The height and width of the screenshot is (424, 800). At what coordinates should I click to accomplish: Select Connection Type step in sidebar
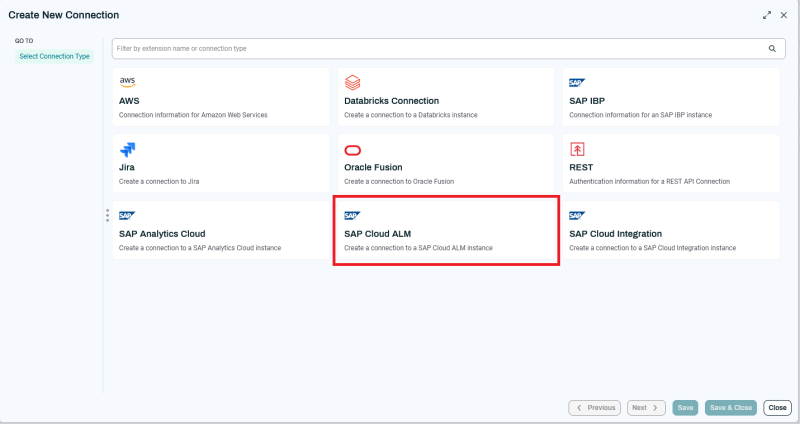[54, 56]
